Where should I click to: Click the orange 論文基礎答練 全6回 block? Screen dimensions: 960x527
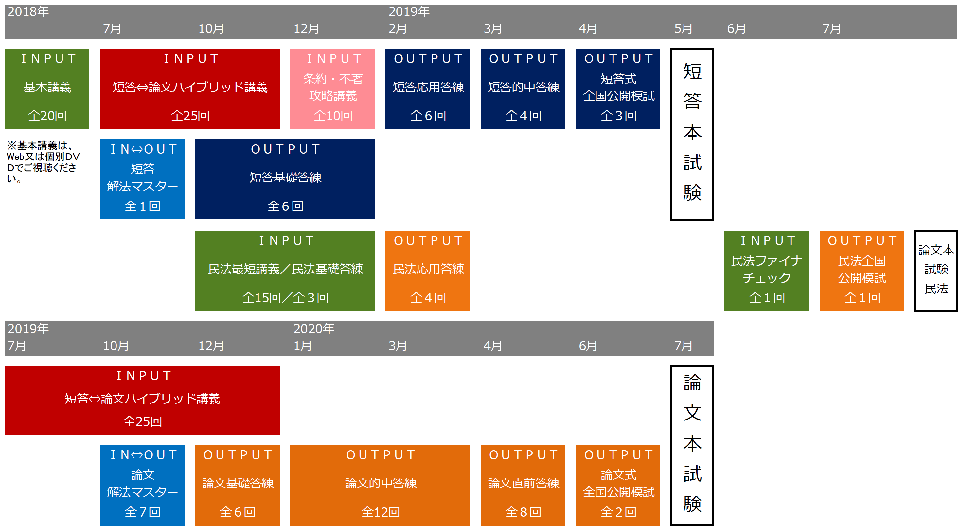tap(237, 484)
